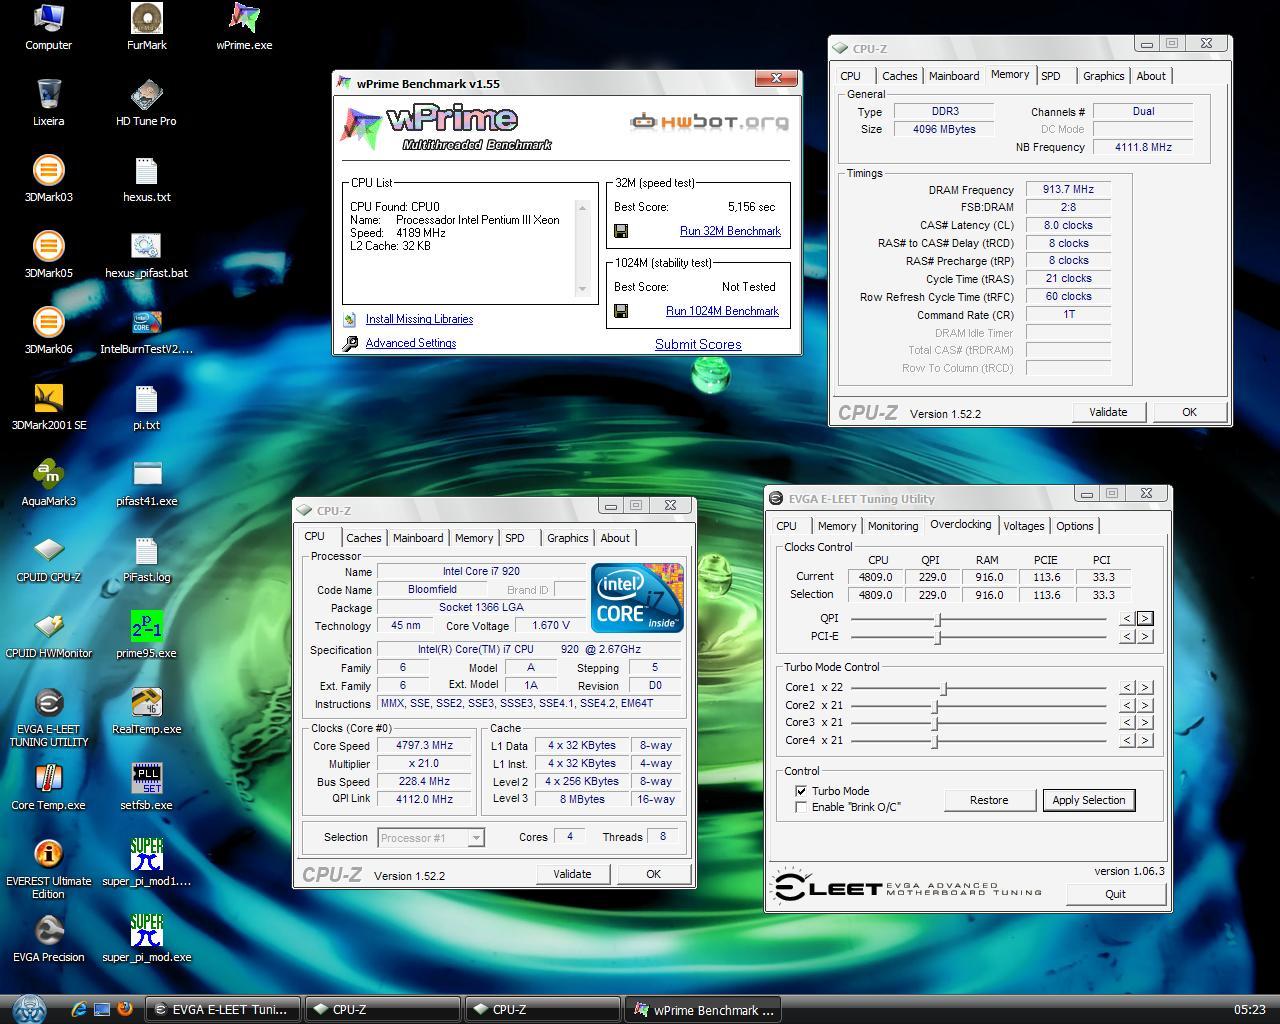This screenshot has width=1280, height=1024.
Task: Open IntelBurnTestV2 desktop icon
Action: [x=146, y=331]
